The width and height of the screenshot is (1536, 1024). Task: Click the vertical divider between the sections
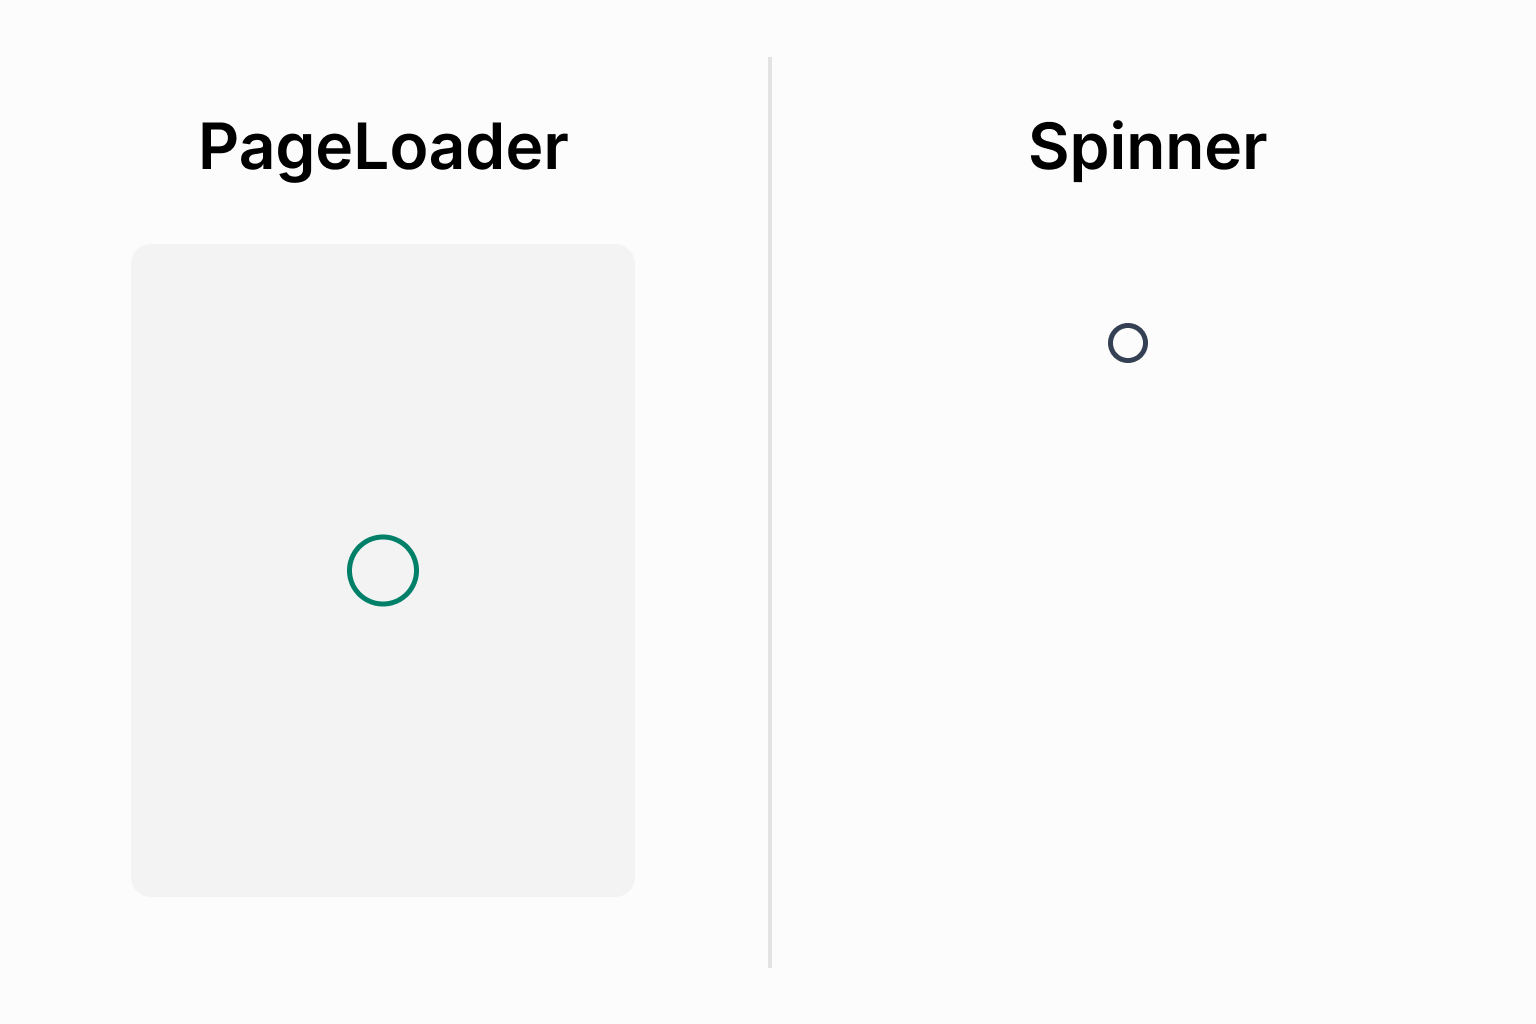[x=770, y=512]
